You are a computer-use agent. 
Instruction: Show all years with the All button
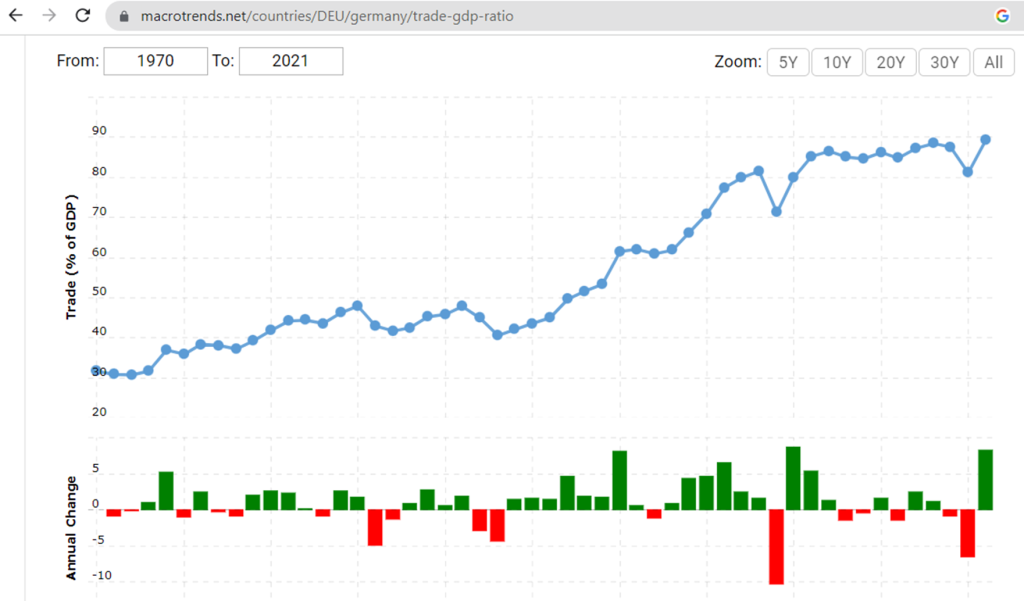click(993, 62)
